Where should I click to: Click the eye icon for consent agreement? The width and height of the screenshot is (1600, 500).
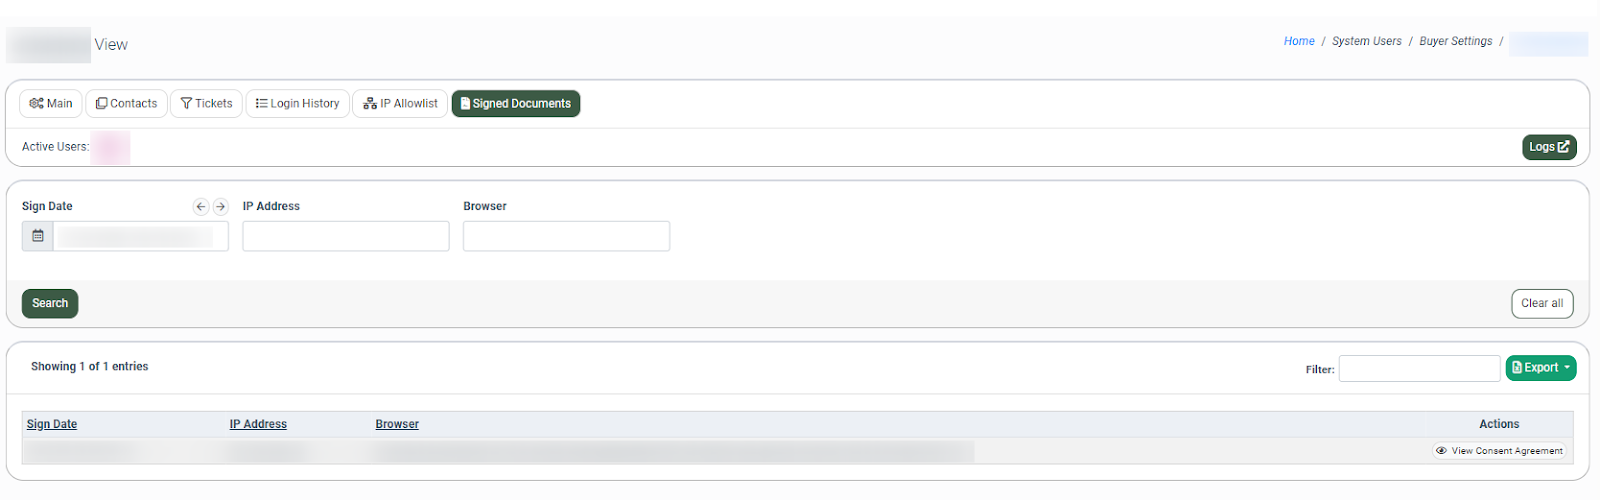pyautogui.click(x=1441, y=451)
